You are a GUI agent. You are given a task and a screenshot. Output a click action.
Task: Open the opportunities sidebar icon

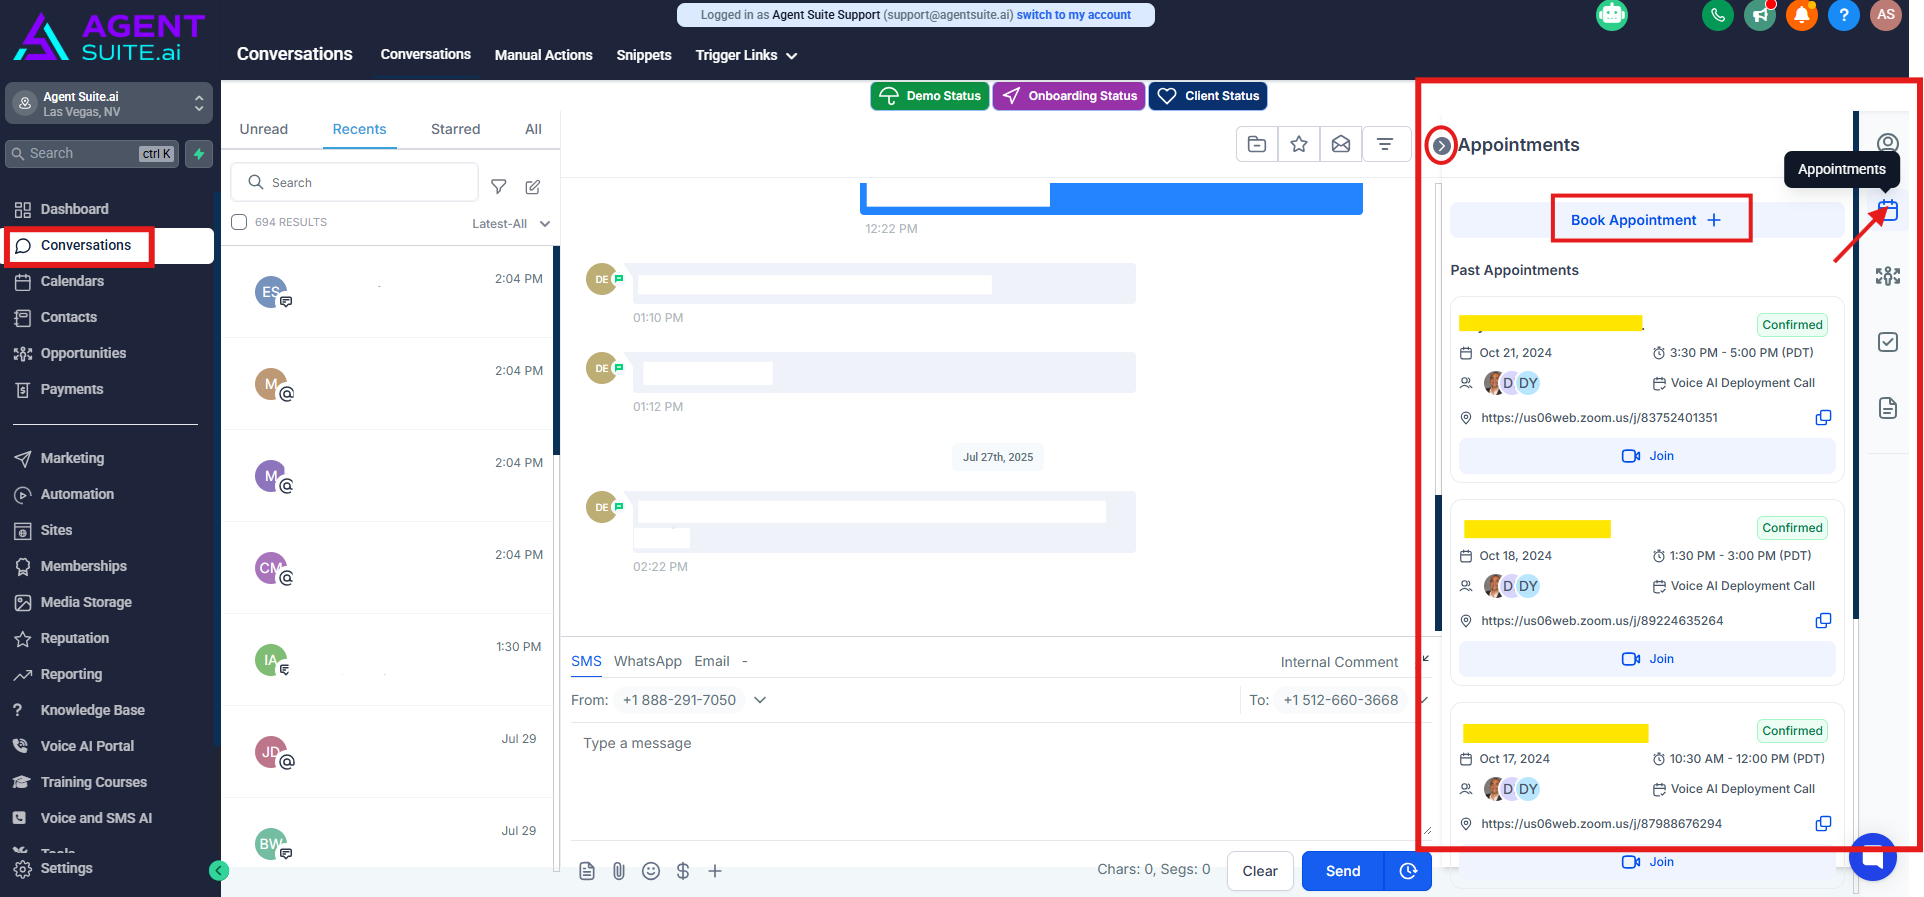coord(1887,276)
